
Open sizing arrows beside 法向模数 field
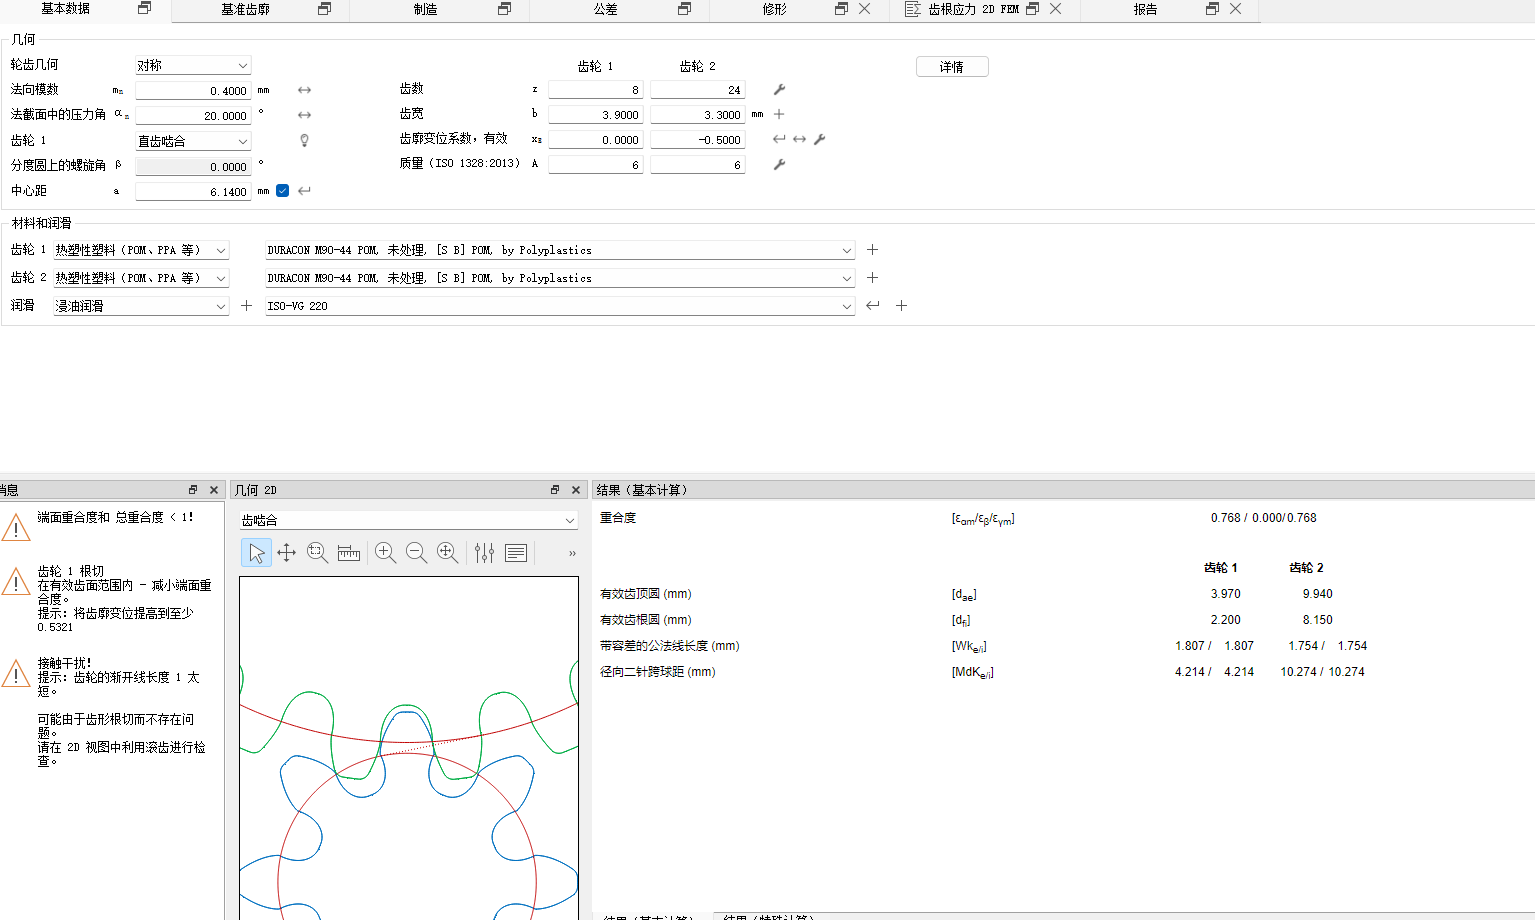(x=304, y=90)
